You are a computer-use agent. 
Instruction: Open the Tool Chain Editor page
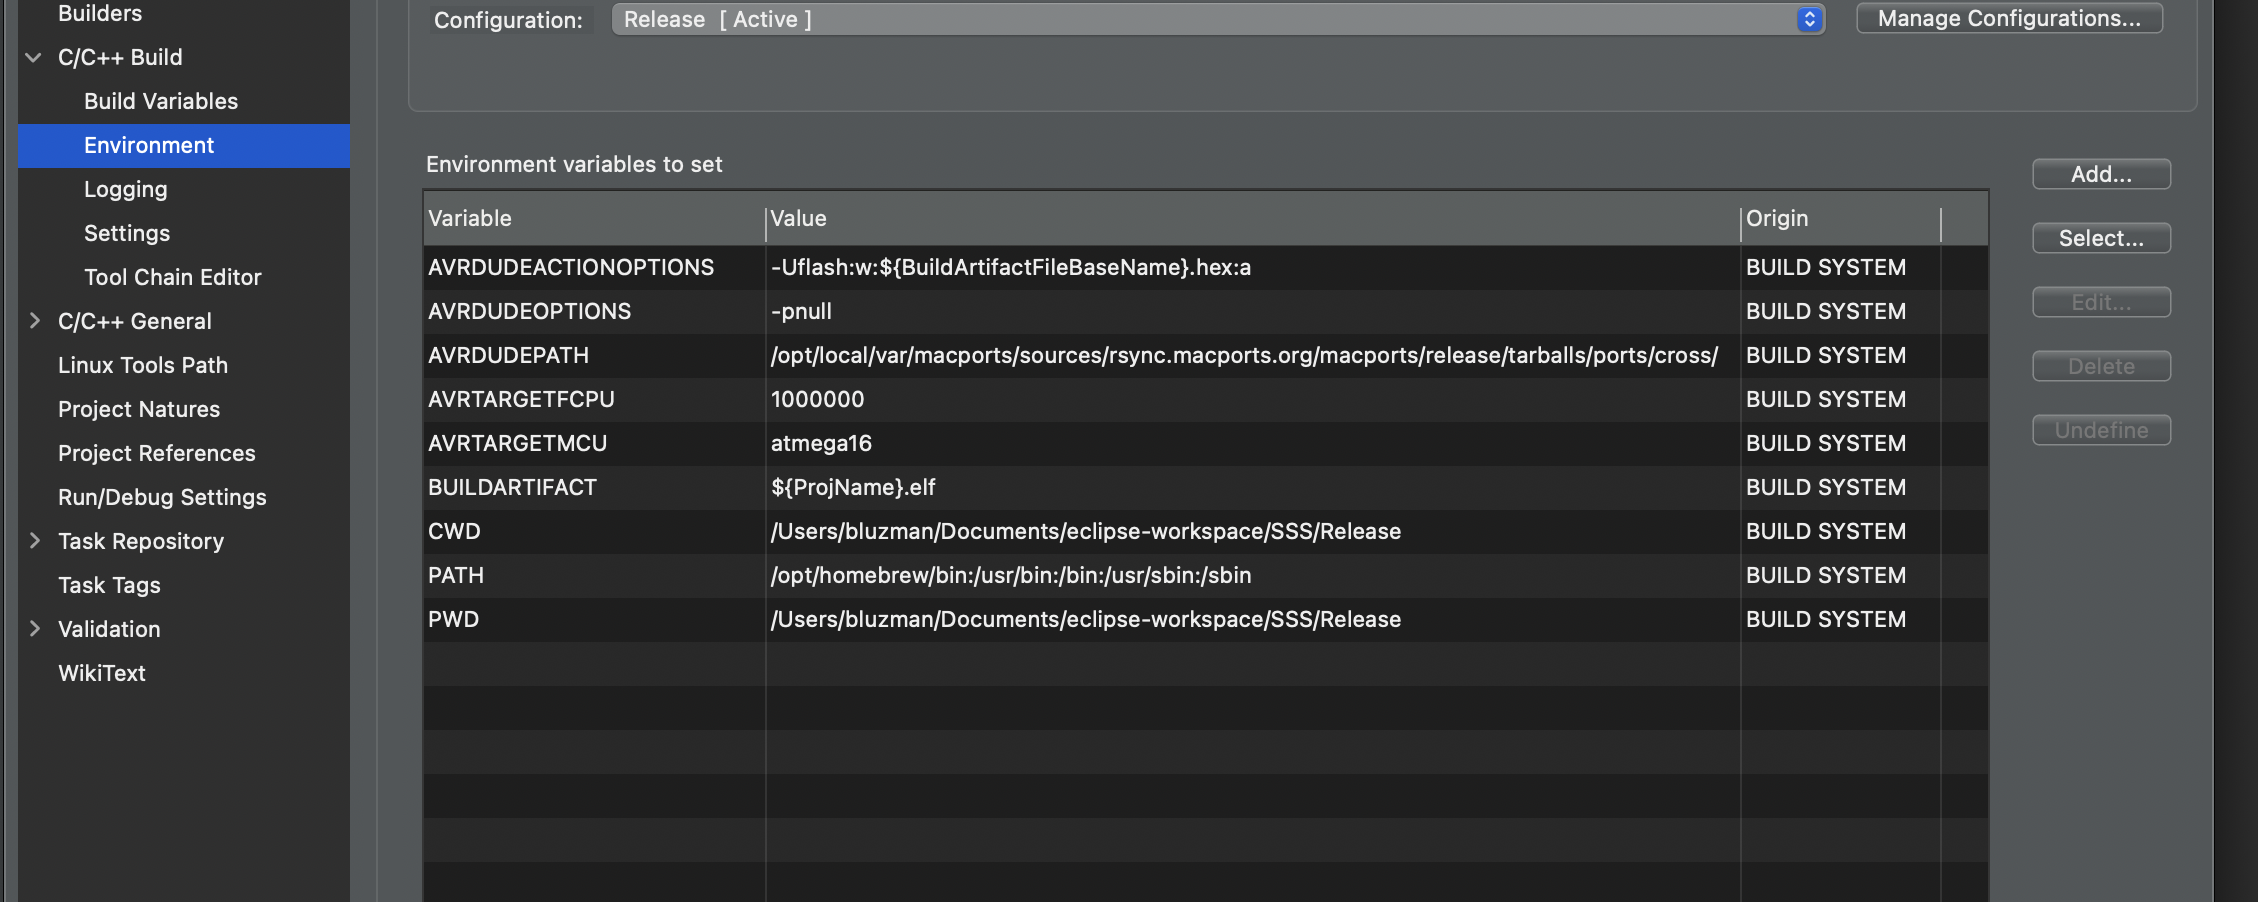click(172, 277)
